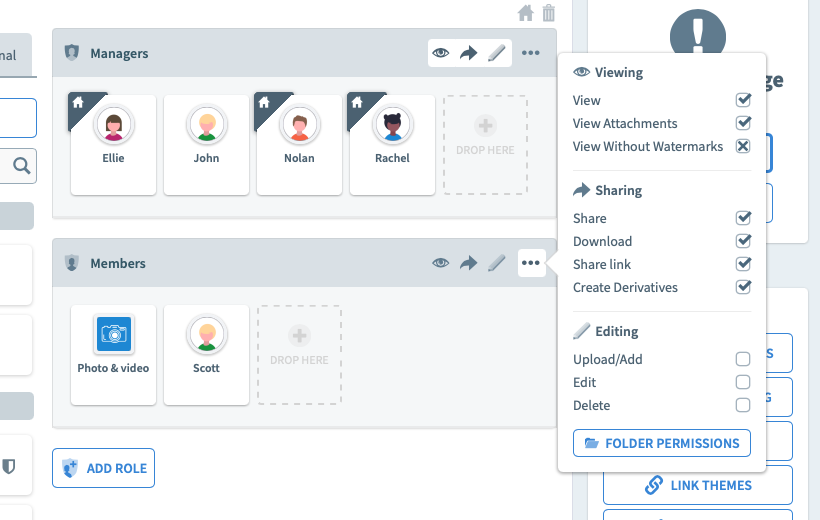Screen dimensions: 820x520
Task: Select the Nolan user card
Action: click(300, 145)
